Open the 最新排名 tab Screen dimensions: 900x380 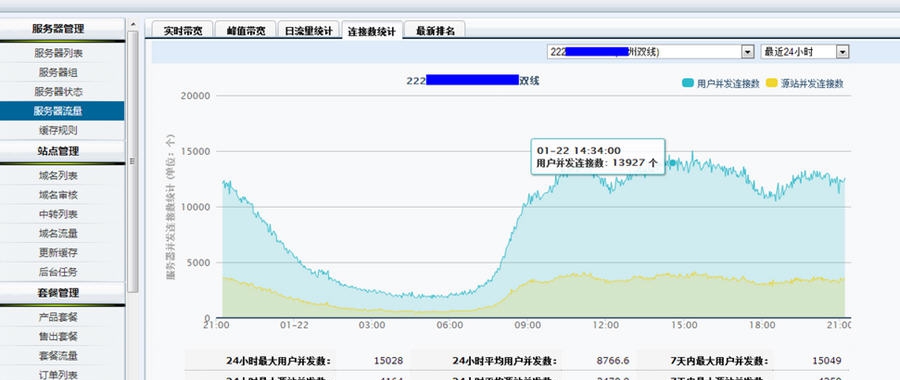point(435,31)
